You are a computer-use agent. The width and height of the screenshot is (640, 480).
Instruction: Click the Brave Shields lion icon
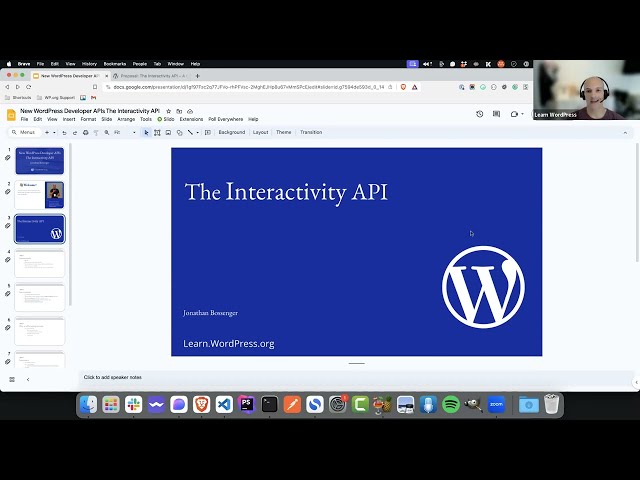pos(403,87)
